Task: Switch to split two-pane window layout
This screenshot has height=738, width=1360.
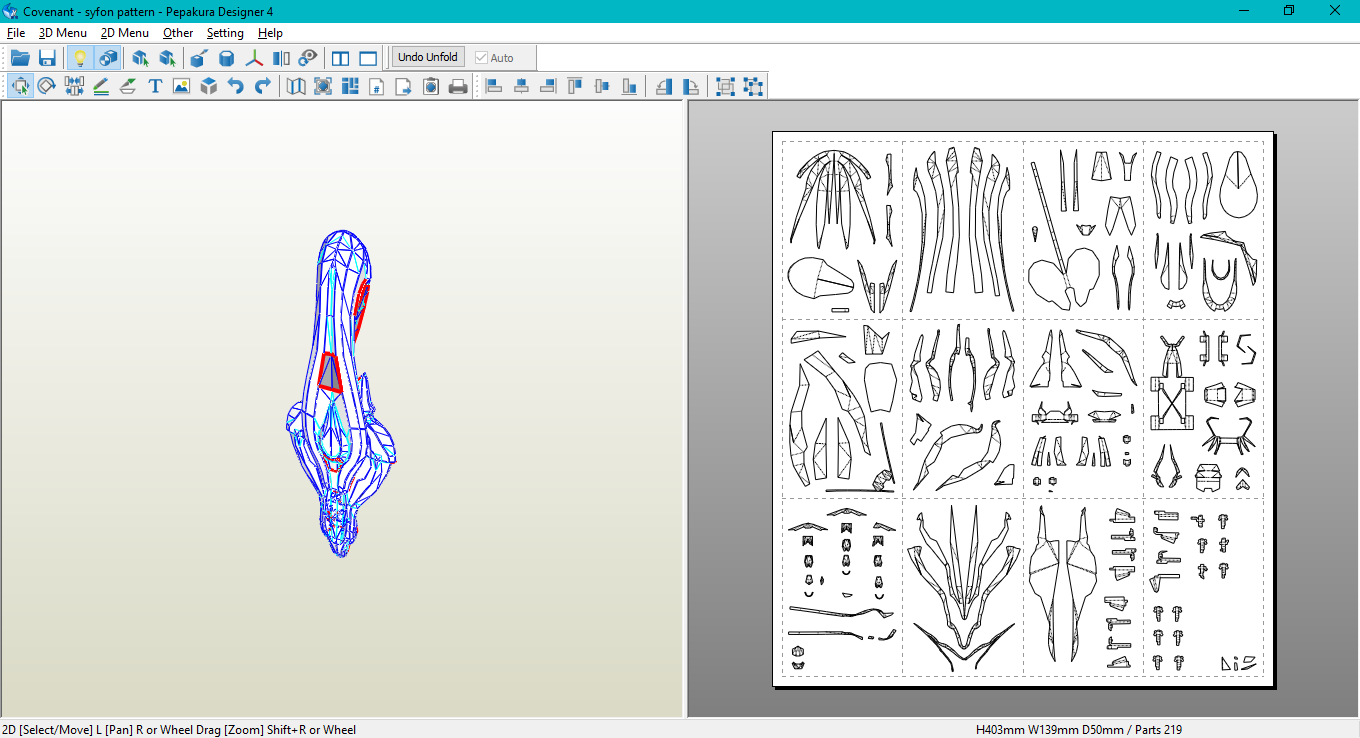Action: pyautogui.click(x=341, y=58)
